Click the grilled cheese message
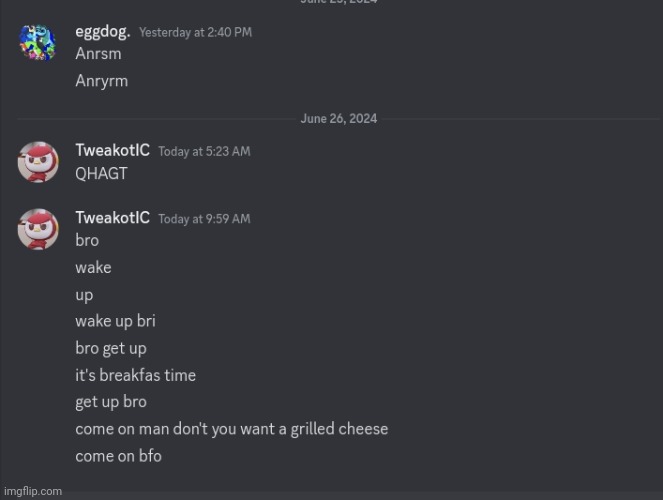Screen dimensions: 663x500 point(231,429)
